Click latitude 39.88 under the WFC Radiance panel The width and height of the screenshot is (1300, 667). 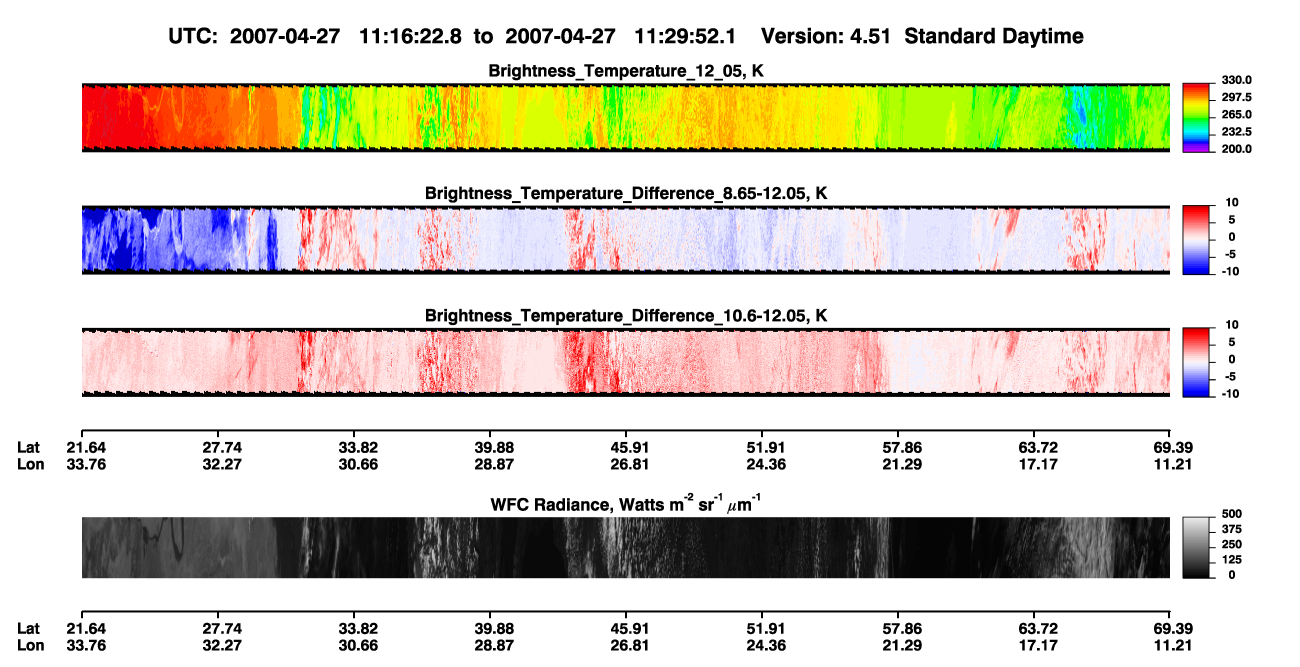pyautogui.click(x=489, y=628)
